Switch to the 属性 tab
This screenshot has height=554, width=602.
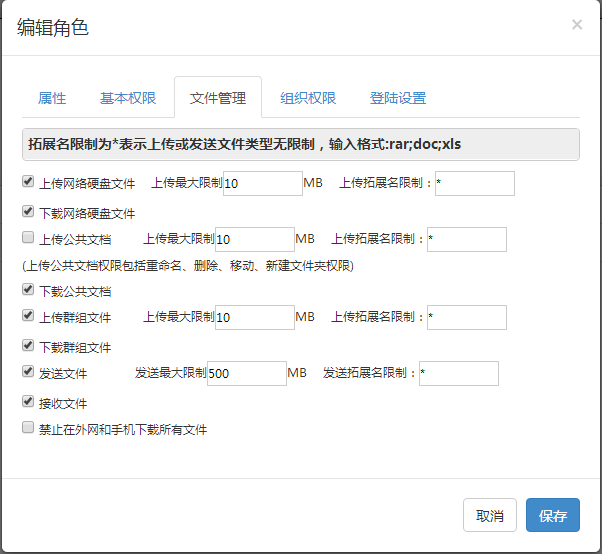tap(52, 98)
